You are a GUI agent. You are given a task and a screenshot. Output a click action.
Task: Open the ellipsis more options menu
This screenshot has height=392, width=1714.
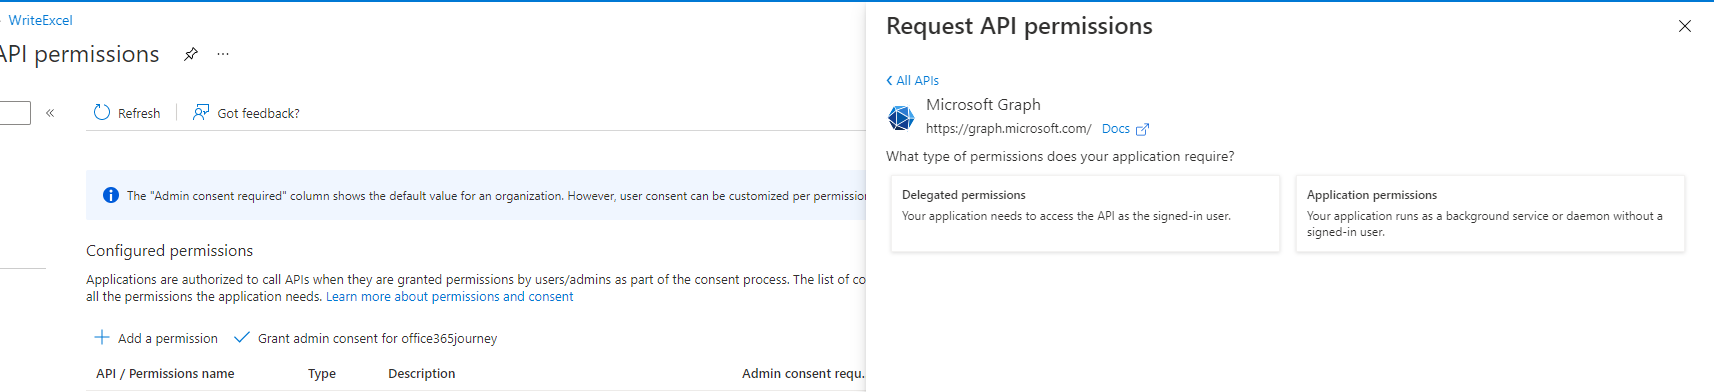pos(223,54)
